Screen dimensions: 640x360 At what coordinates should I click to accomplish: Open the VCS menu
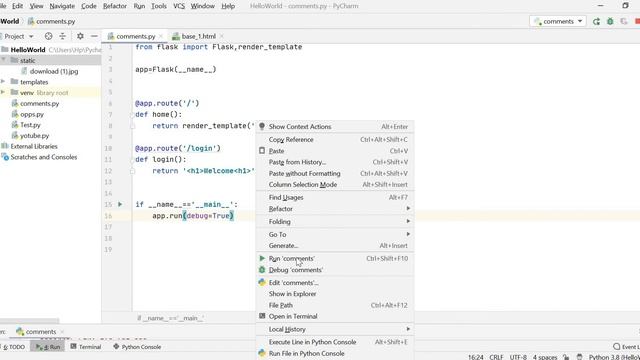tap(179, 6)
